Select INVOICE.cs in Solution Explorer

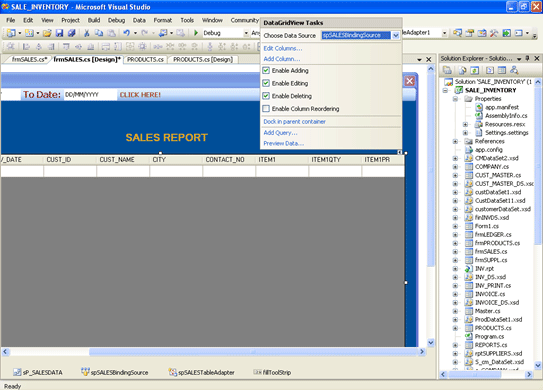coord(490,294)
